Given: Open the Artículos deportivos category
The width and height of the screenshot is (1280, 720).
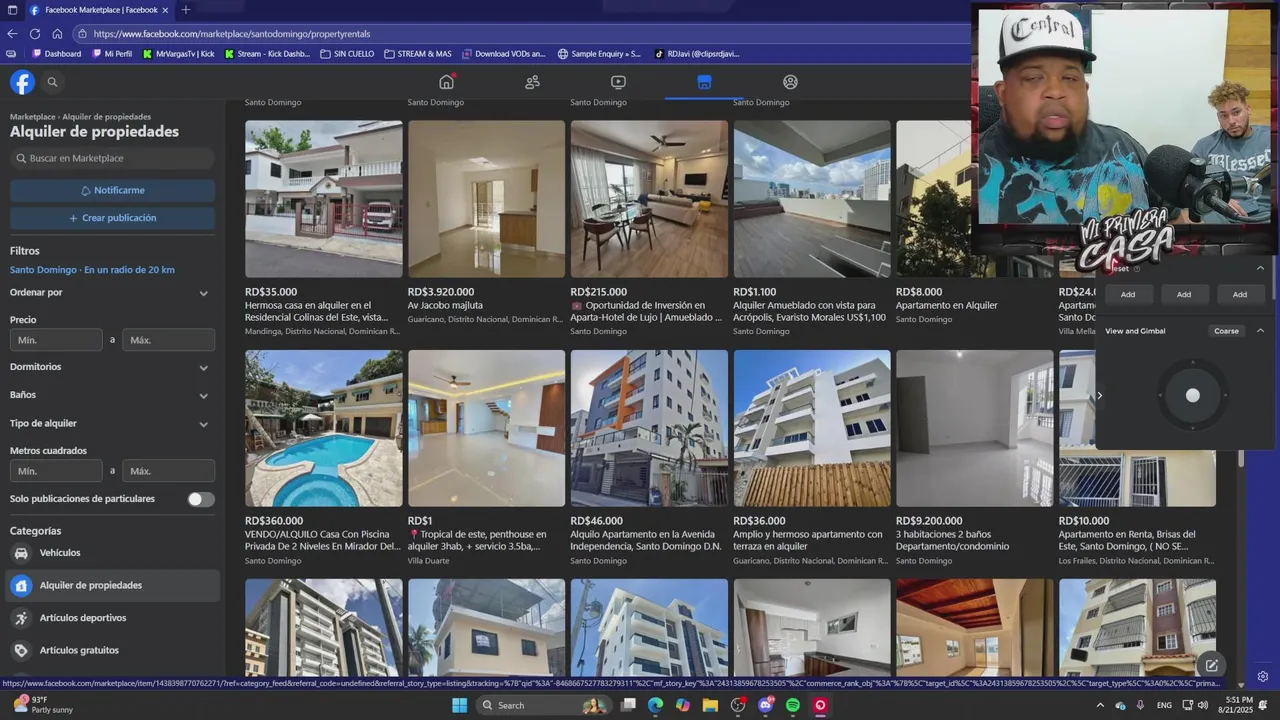Looking at the screenshot, I should (x=112, y=618).
